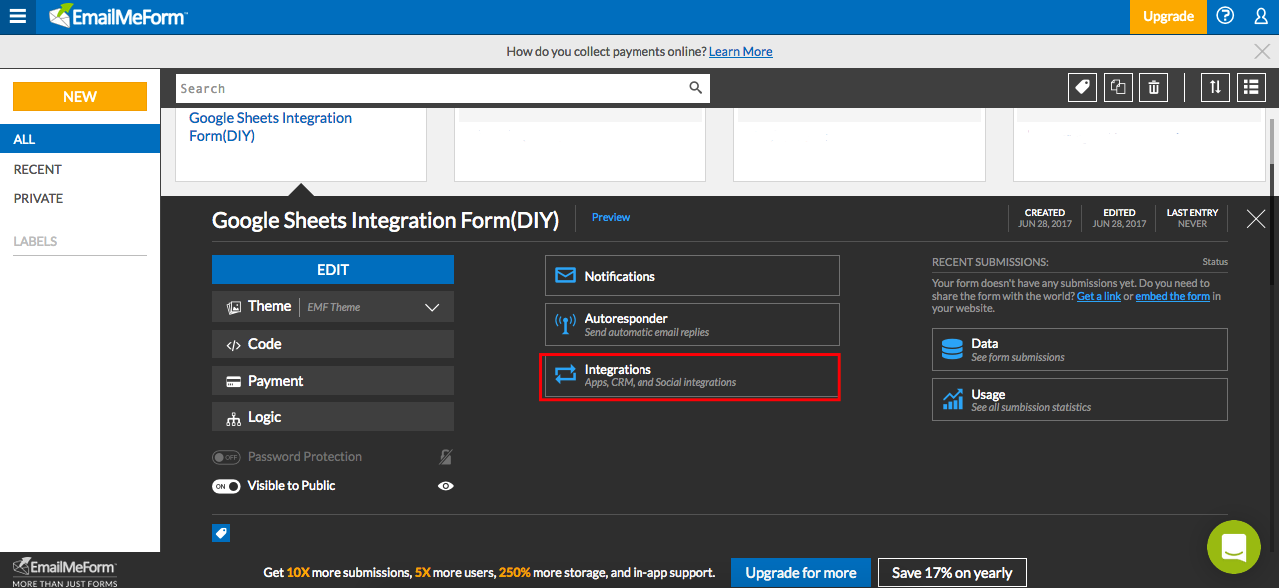
Task: Close the form details panel
Action: (1256, 219)
